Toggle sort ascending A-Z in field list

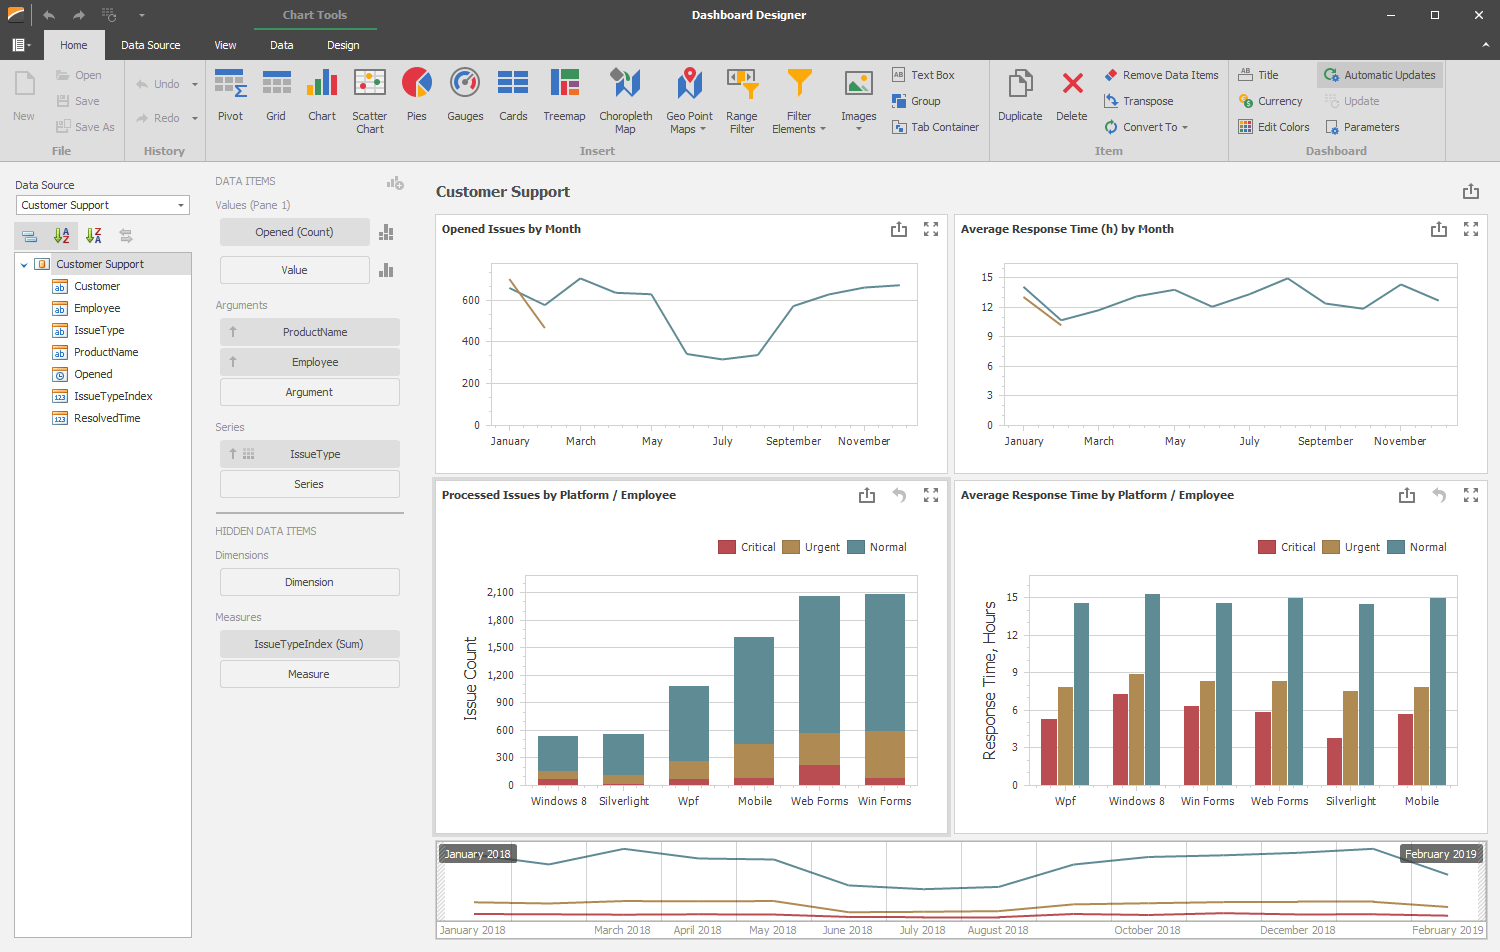62,236
